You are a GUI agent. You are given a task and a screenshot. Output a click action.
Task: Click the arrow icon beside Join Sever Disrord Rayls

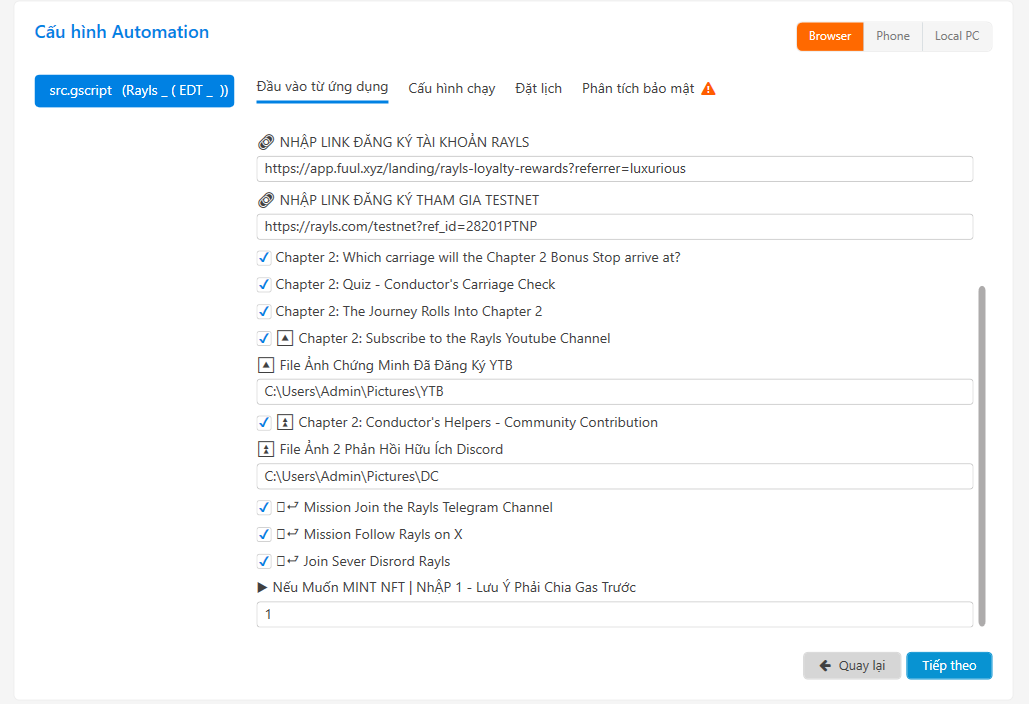point(287,561)
